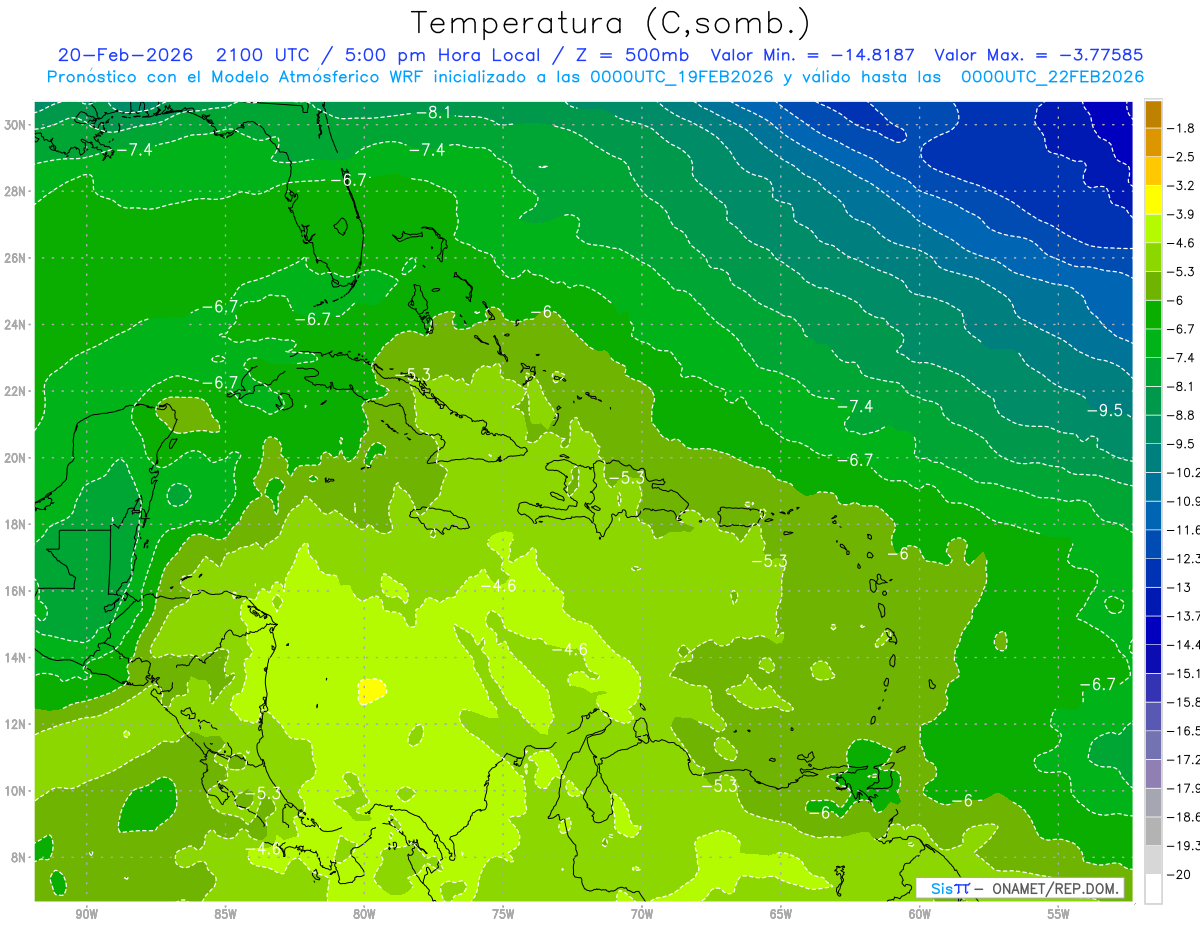Screen dimensions: 1200x927
Task: Click the 'Temperatura (C,somb.)' chart title
Action: click(611, 23)
